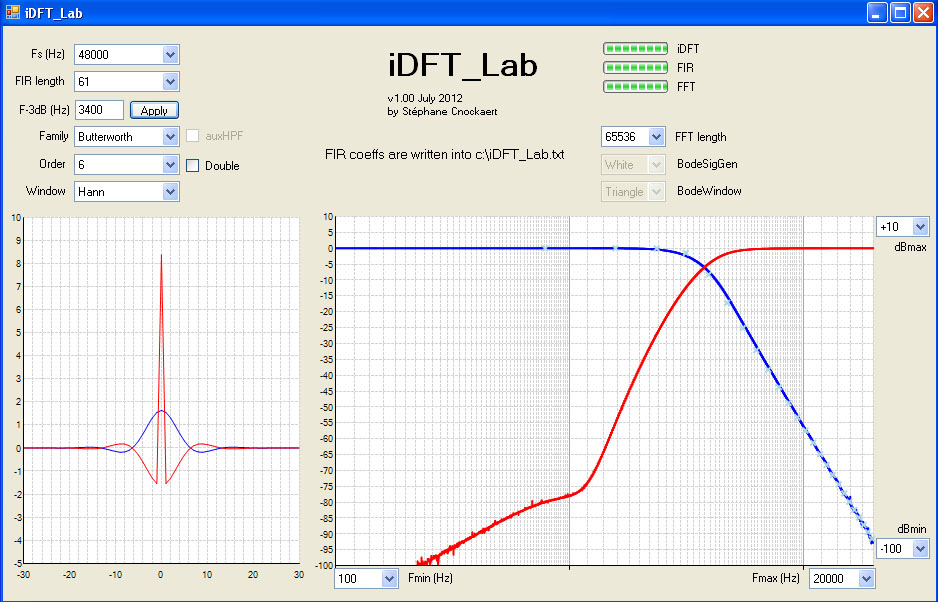Viewport: 938px width, 602px height.
Task: Click the iDFT progress bar
Action: pyautogui.click(x=635, y=48)
